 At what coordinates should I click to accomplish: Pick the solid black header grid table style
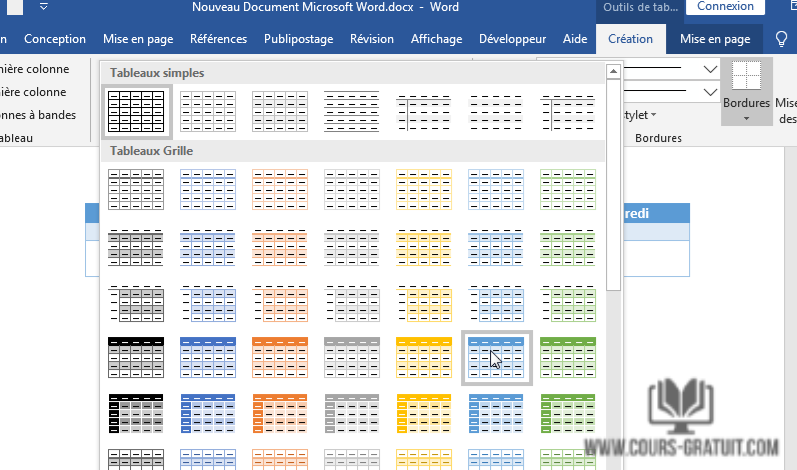pos(136,357)
